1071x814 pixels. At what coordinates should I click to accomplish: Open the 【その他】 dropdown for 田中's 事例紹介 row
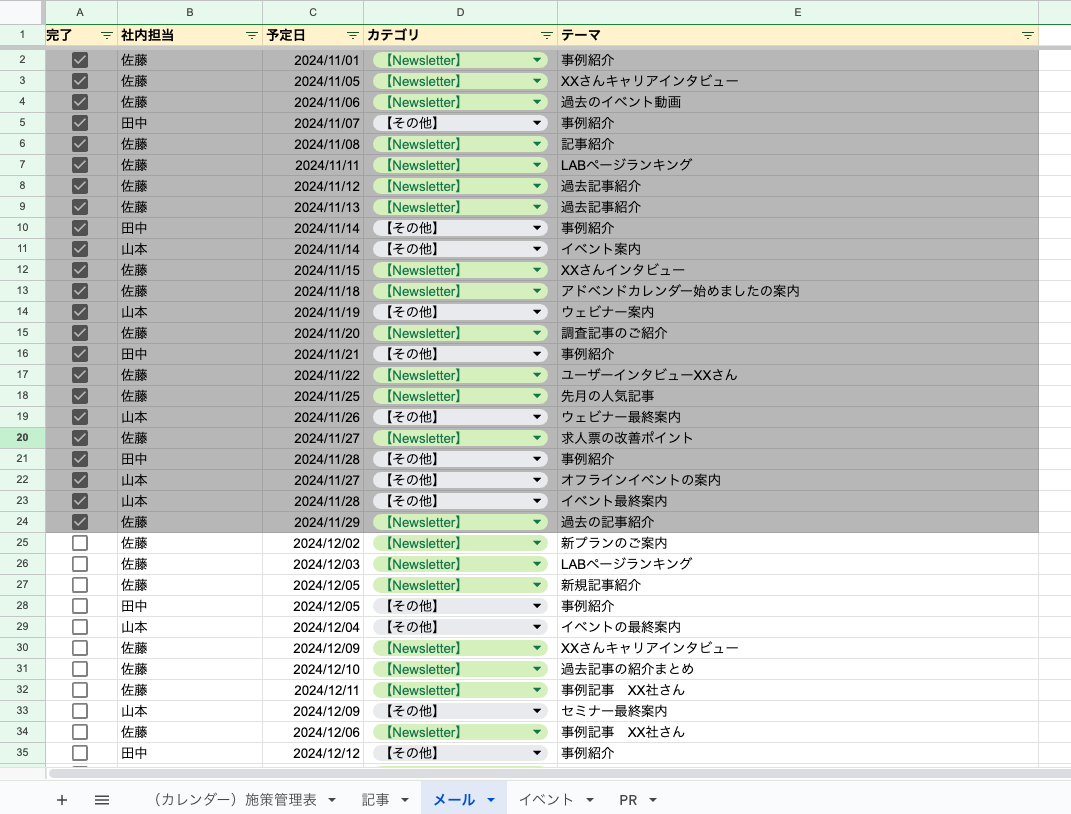coord(536,123)
